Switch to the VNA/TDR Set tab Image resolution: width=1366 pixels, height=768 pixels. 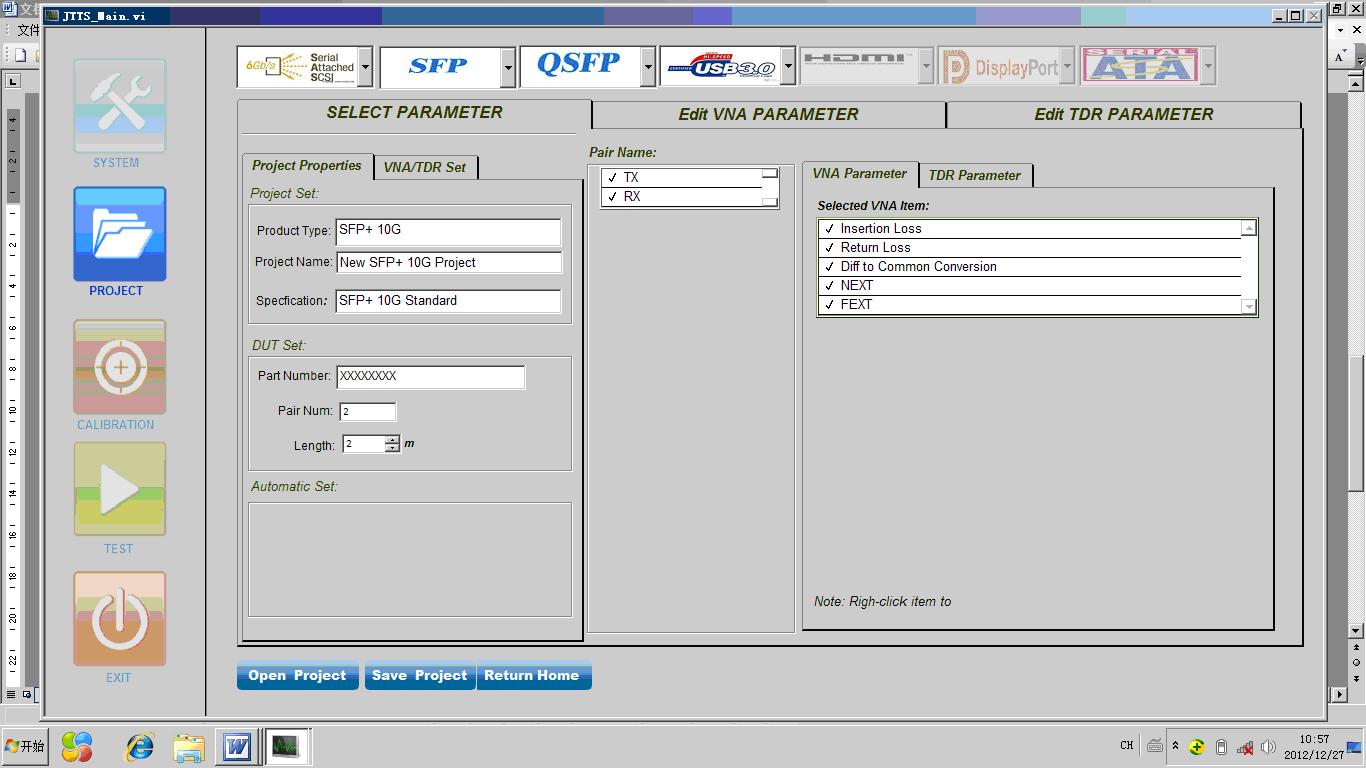click(424, 167)
